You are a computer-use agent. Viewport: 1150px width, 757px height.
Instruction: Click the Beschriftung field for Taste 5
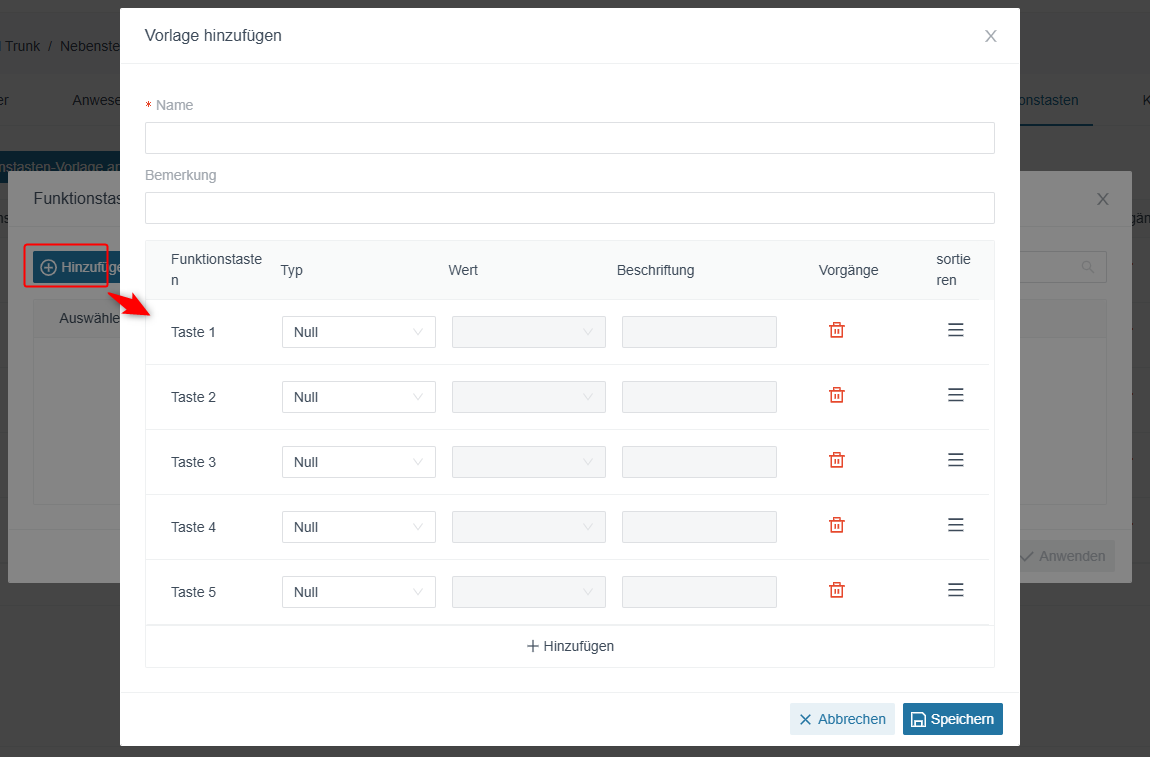pyautogui.click(x=699, y=592)
